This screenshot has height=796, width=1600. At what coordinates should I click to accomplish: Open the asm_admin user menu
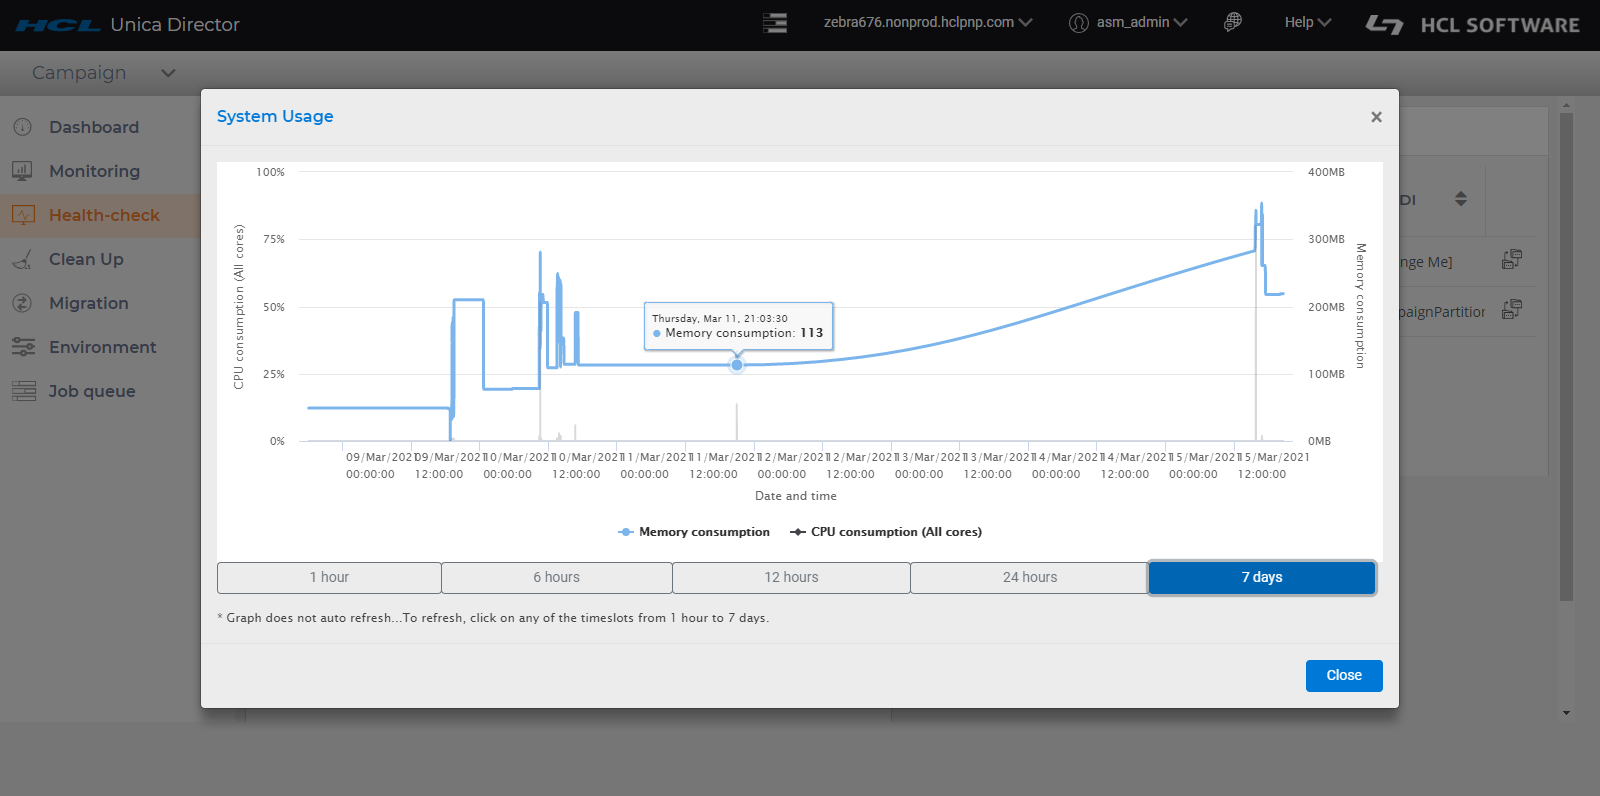coord(1128,22)
